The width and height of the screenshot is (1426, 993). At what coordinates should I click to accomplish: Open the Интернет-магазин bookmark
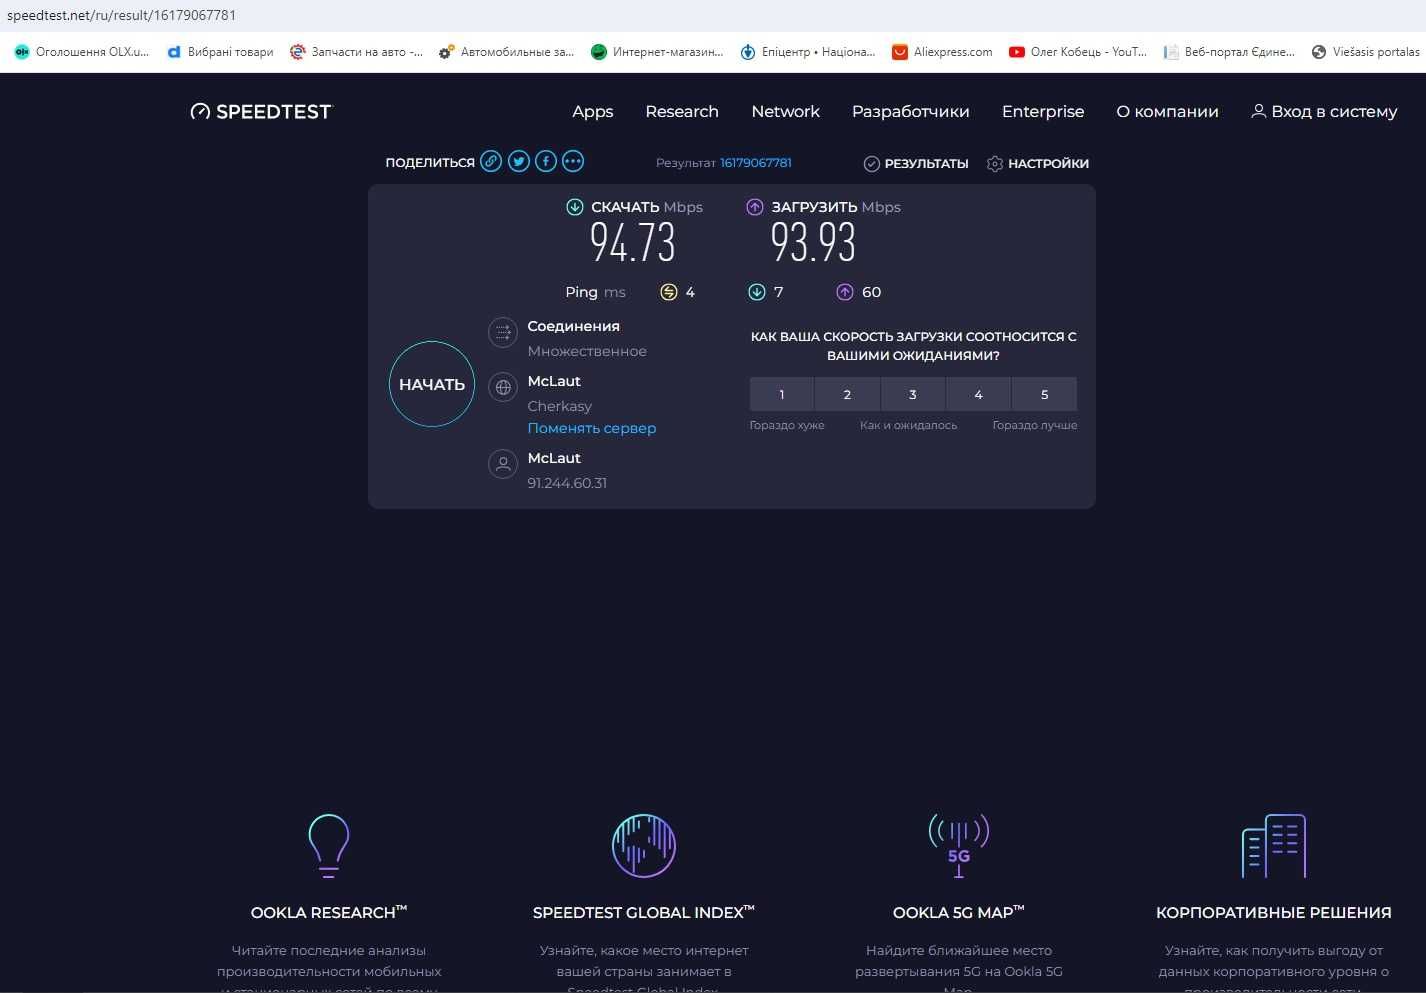pos(657,52)
